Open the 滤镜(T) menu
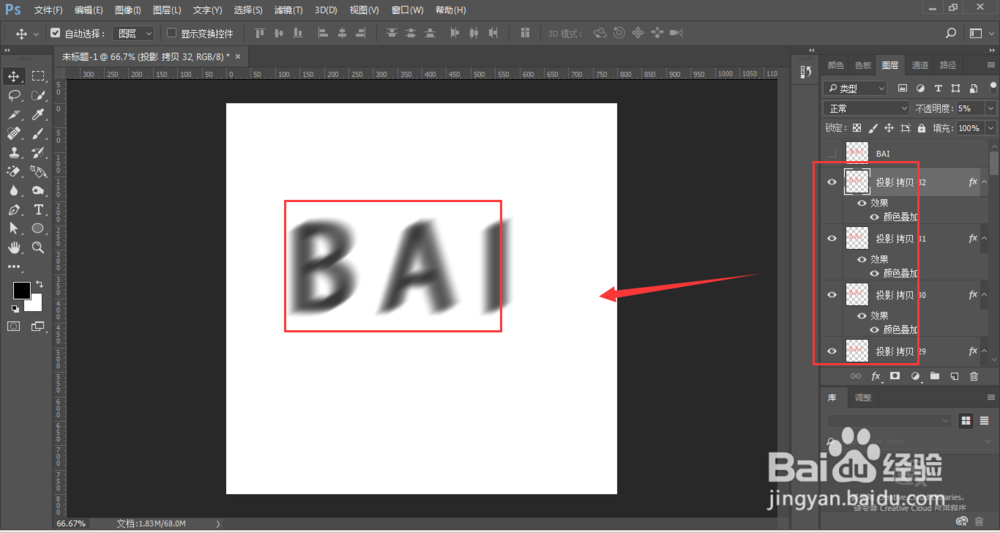Screen dimensions: 1000x533 coord(288,10)
